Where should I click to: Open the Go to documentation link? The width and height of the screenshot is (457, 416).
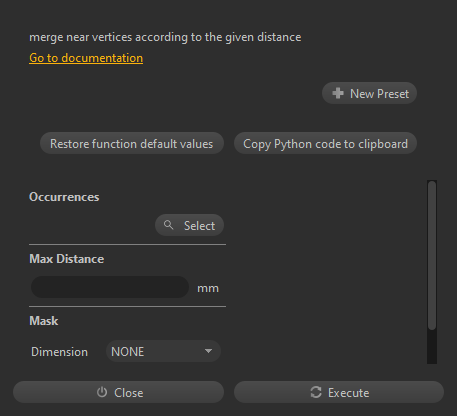point(86,58)
